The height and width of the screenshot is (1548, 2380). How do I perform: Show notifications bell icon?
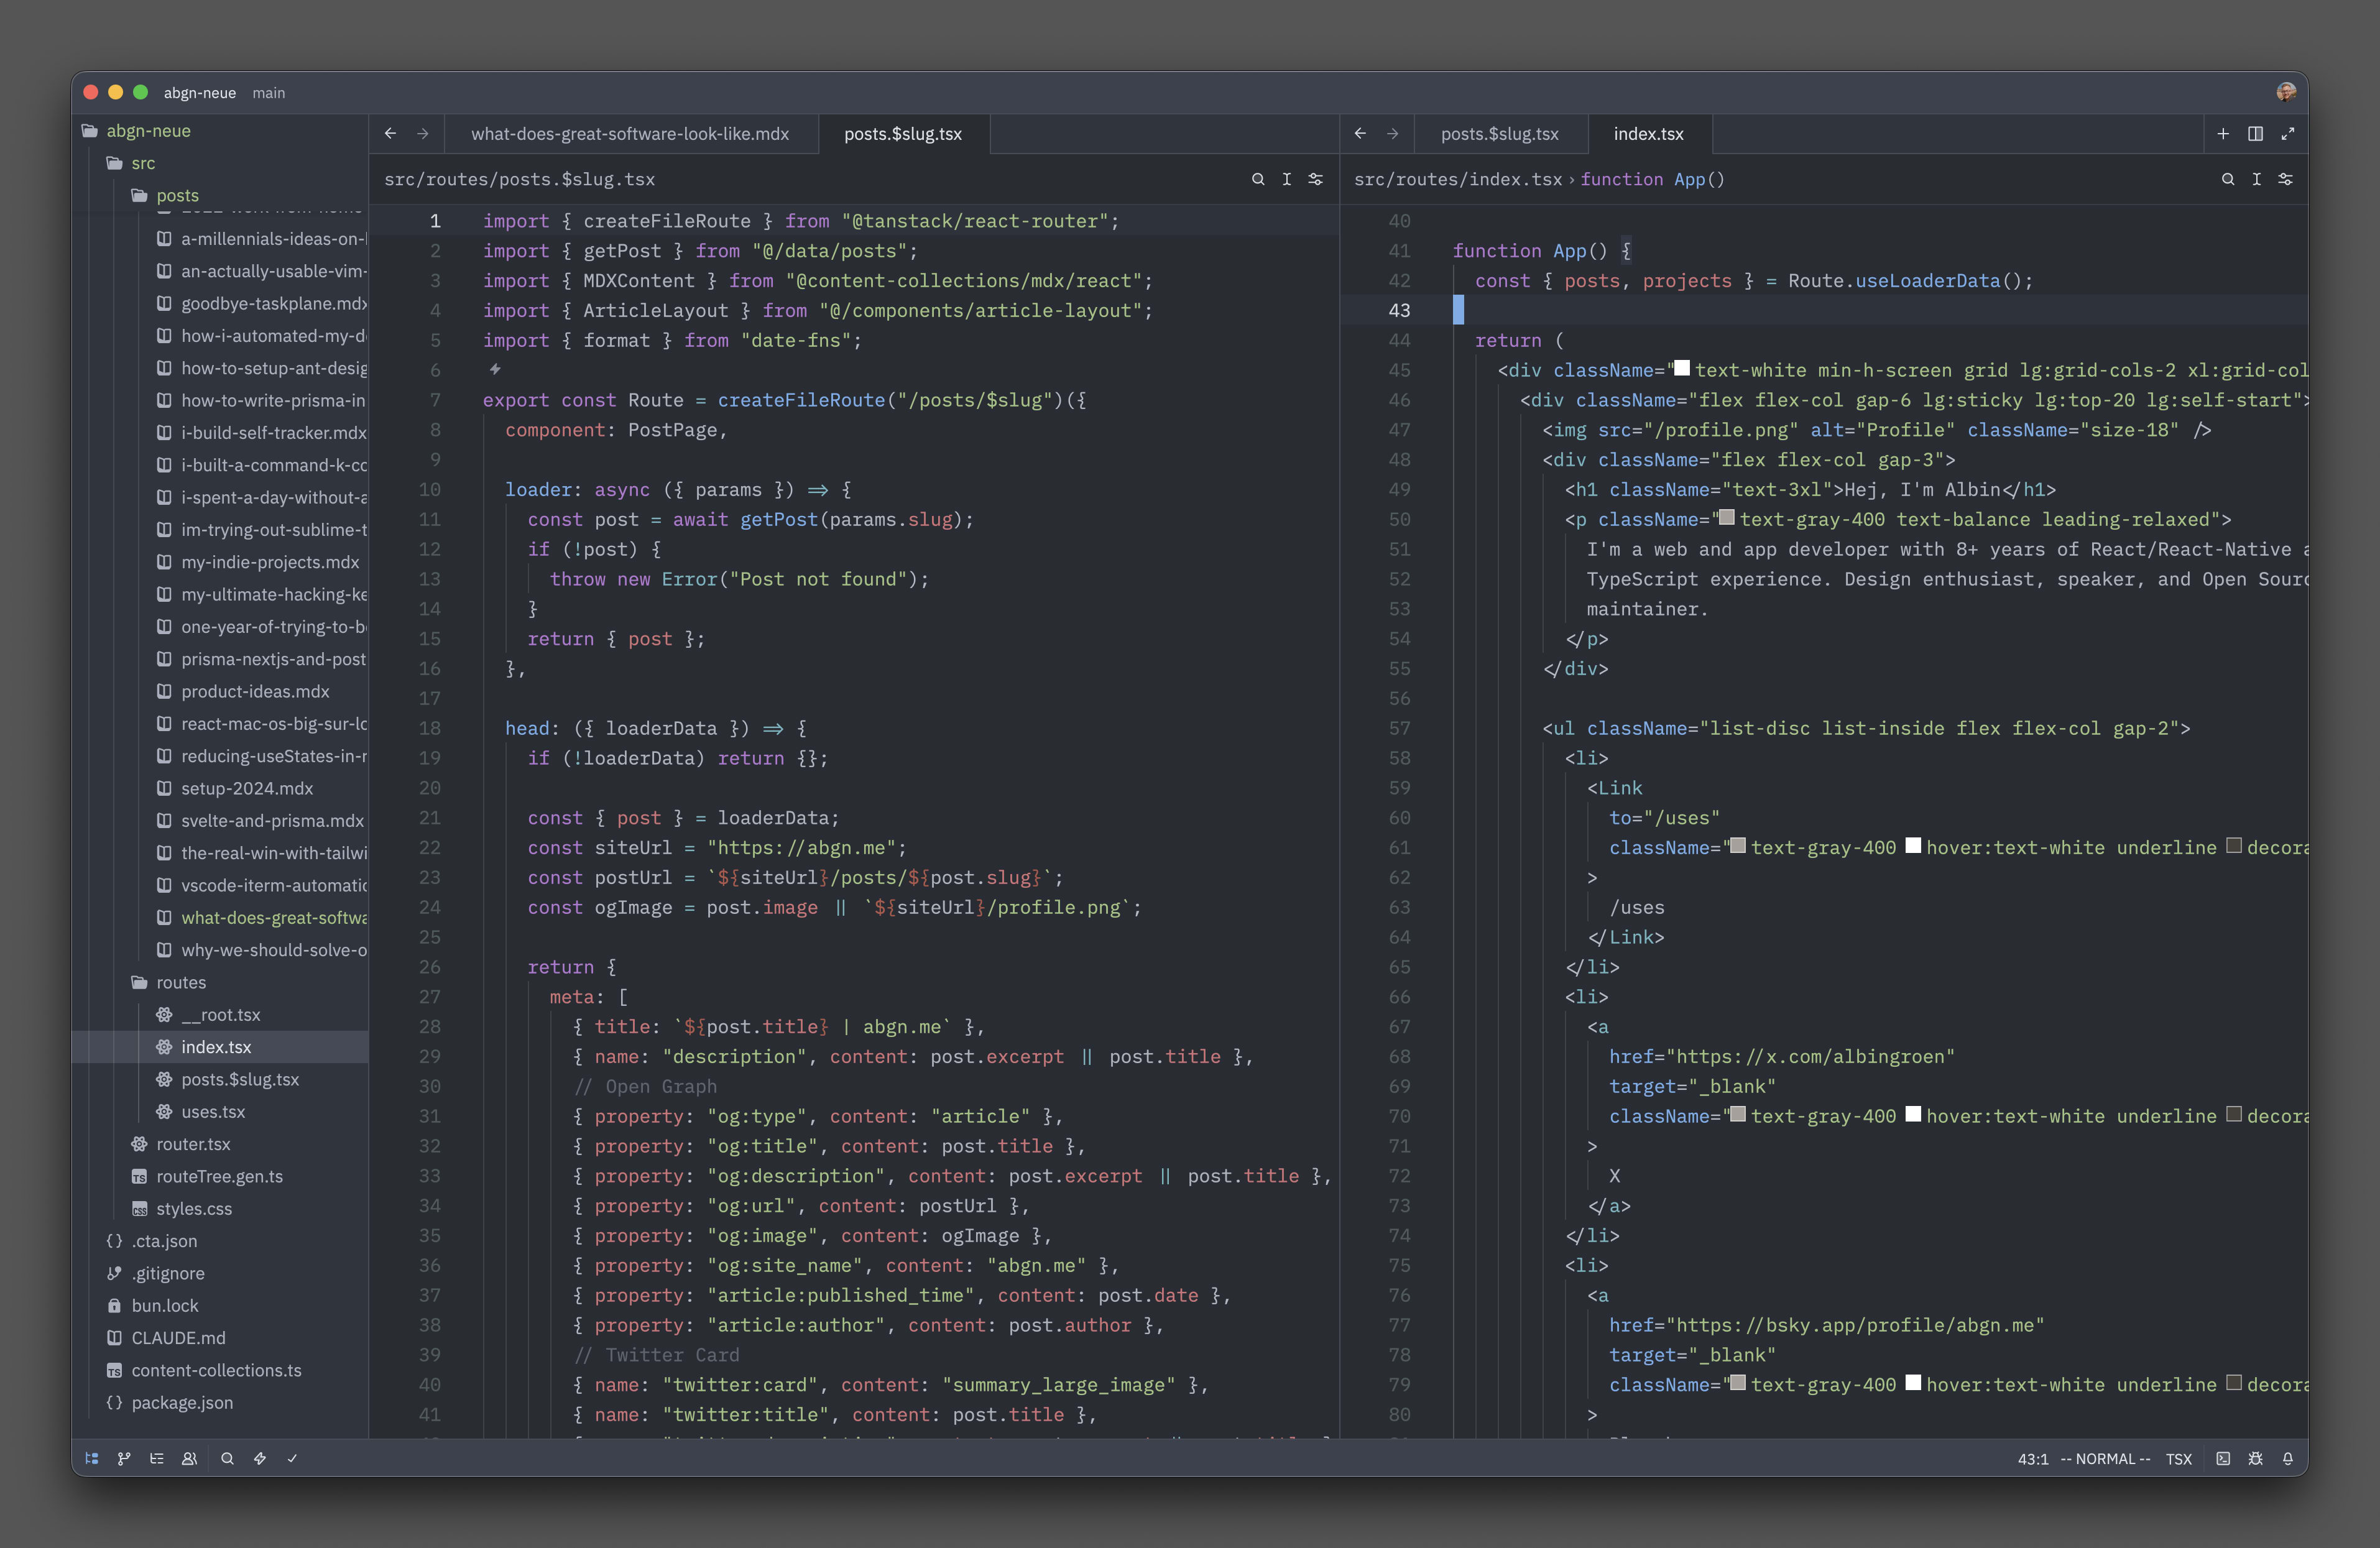tap(2288, 1458)
